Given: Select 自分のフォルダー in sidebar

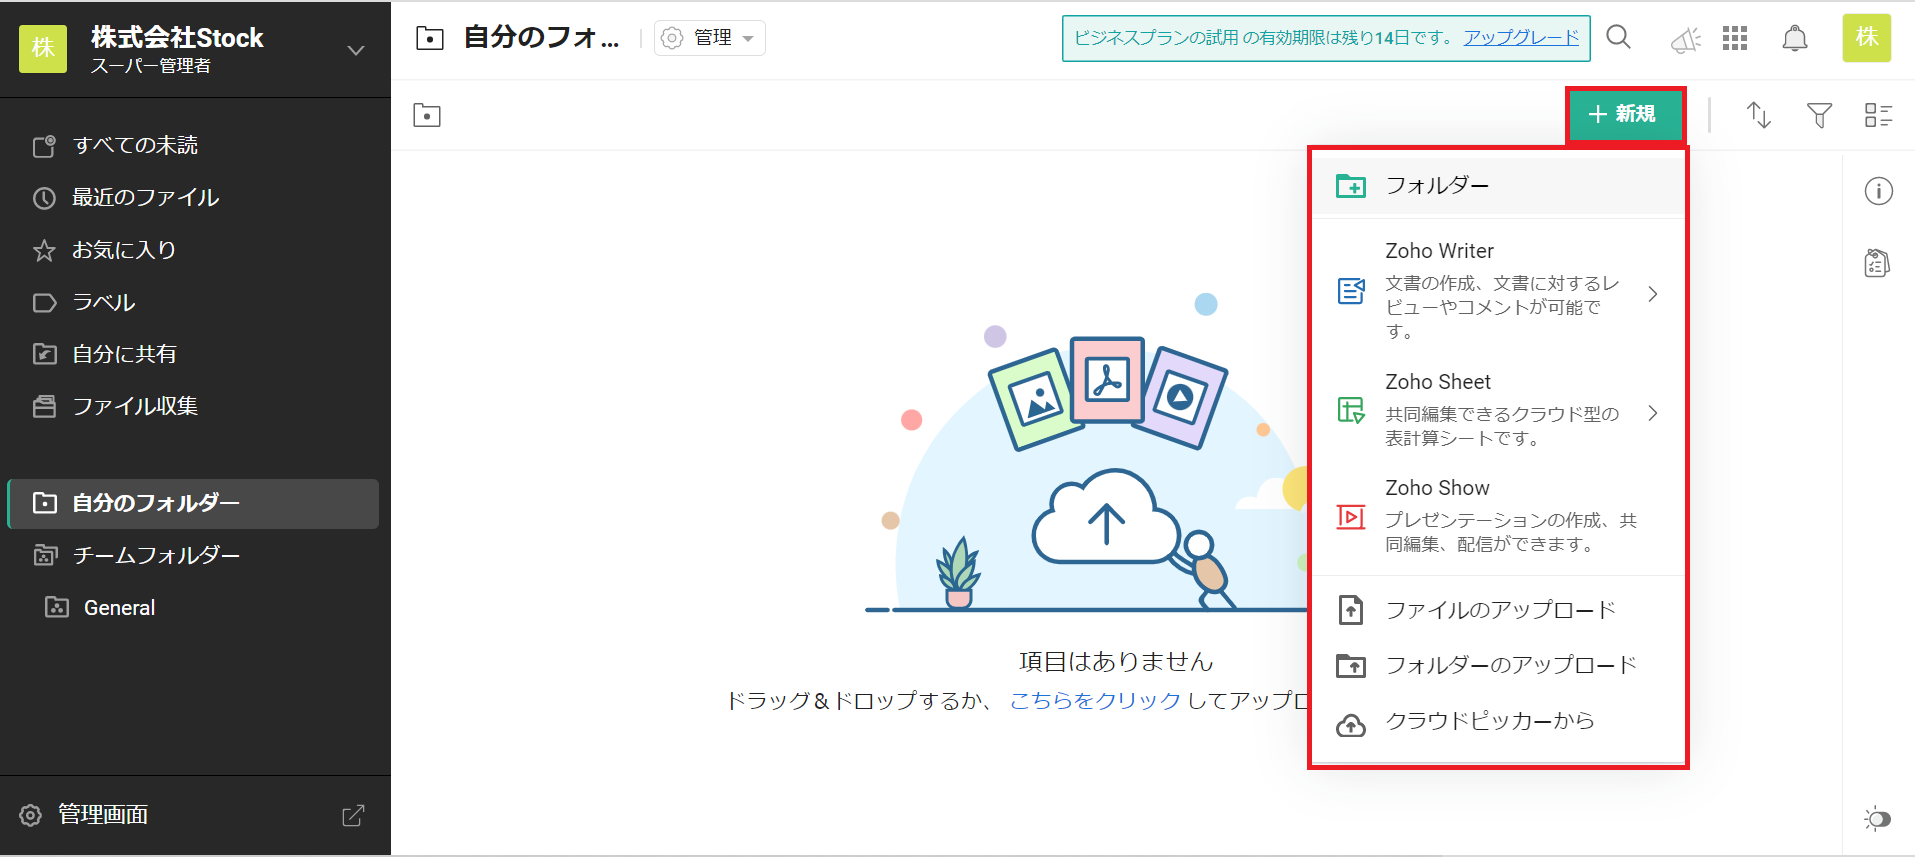Looking at the screenshot, I should (193, 503).
